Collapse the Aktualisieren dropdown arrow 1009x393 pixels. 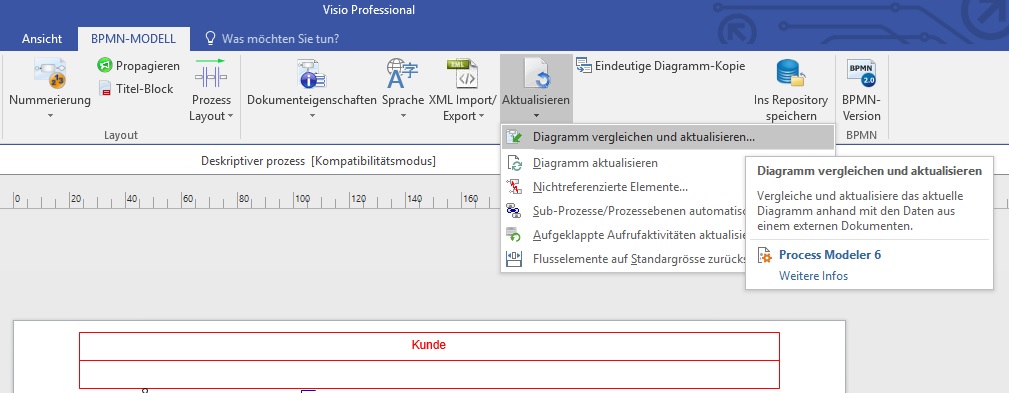tap(536, 116)
